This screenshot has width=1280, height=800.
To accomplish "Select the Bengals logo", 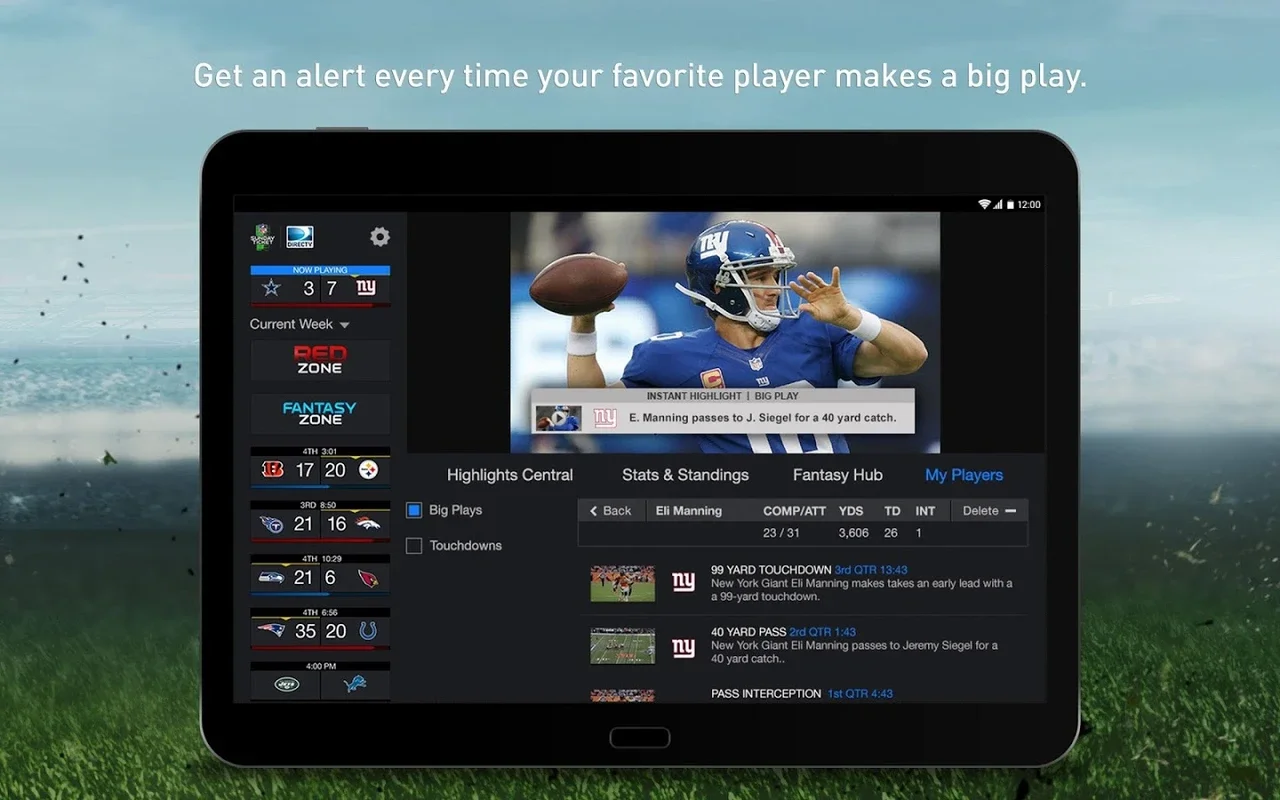I will tap(272, 470).
